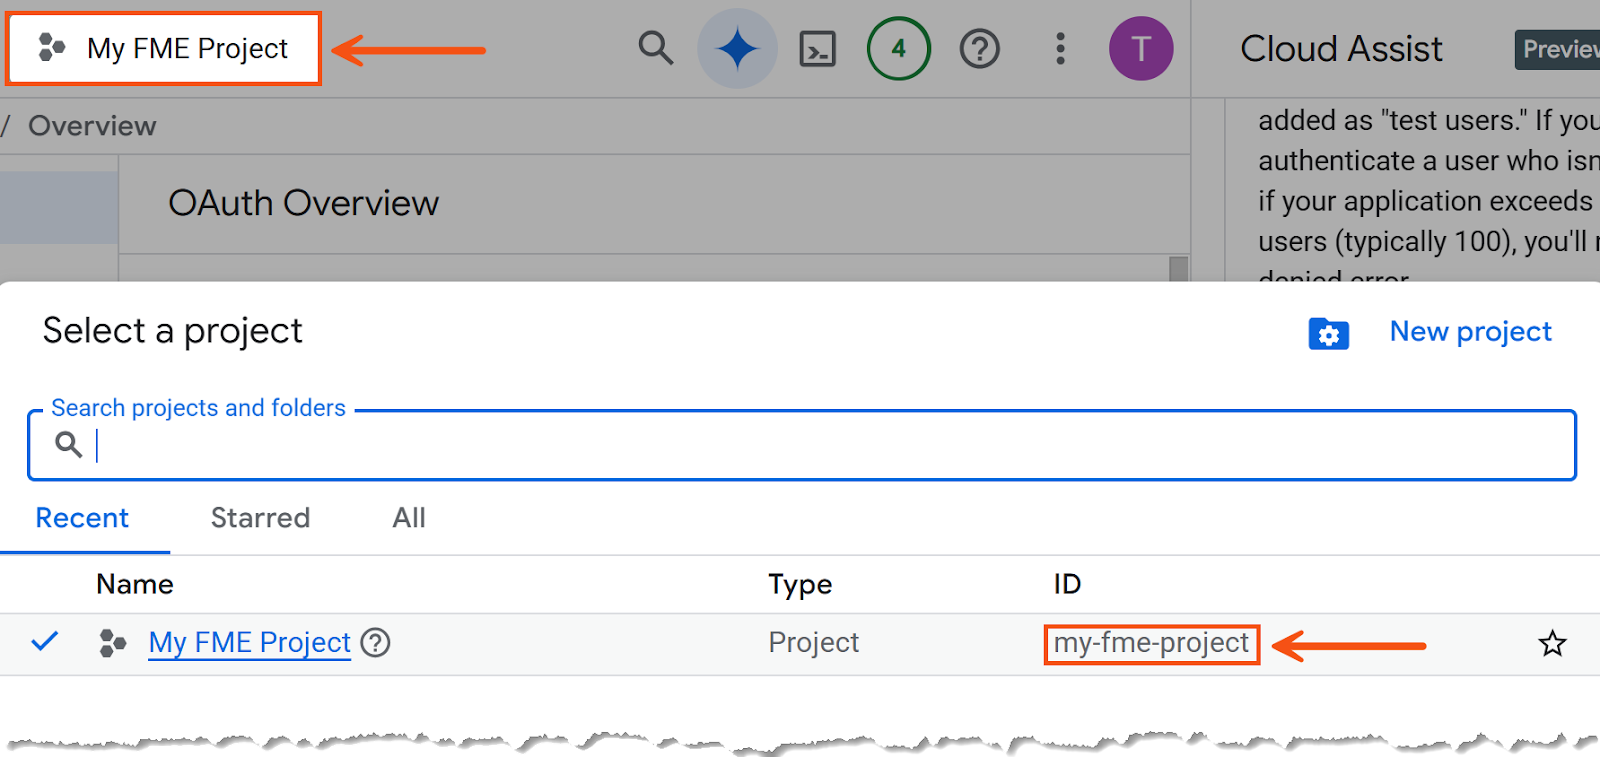The height and width of the screenshot is (757, 1600).
Task: Switch to the Recent tab
Action: click(82, 518)
